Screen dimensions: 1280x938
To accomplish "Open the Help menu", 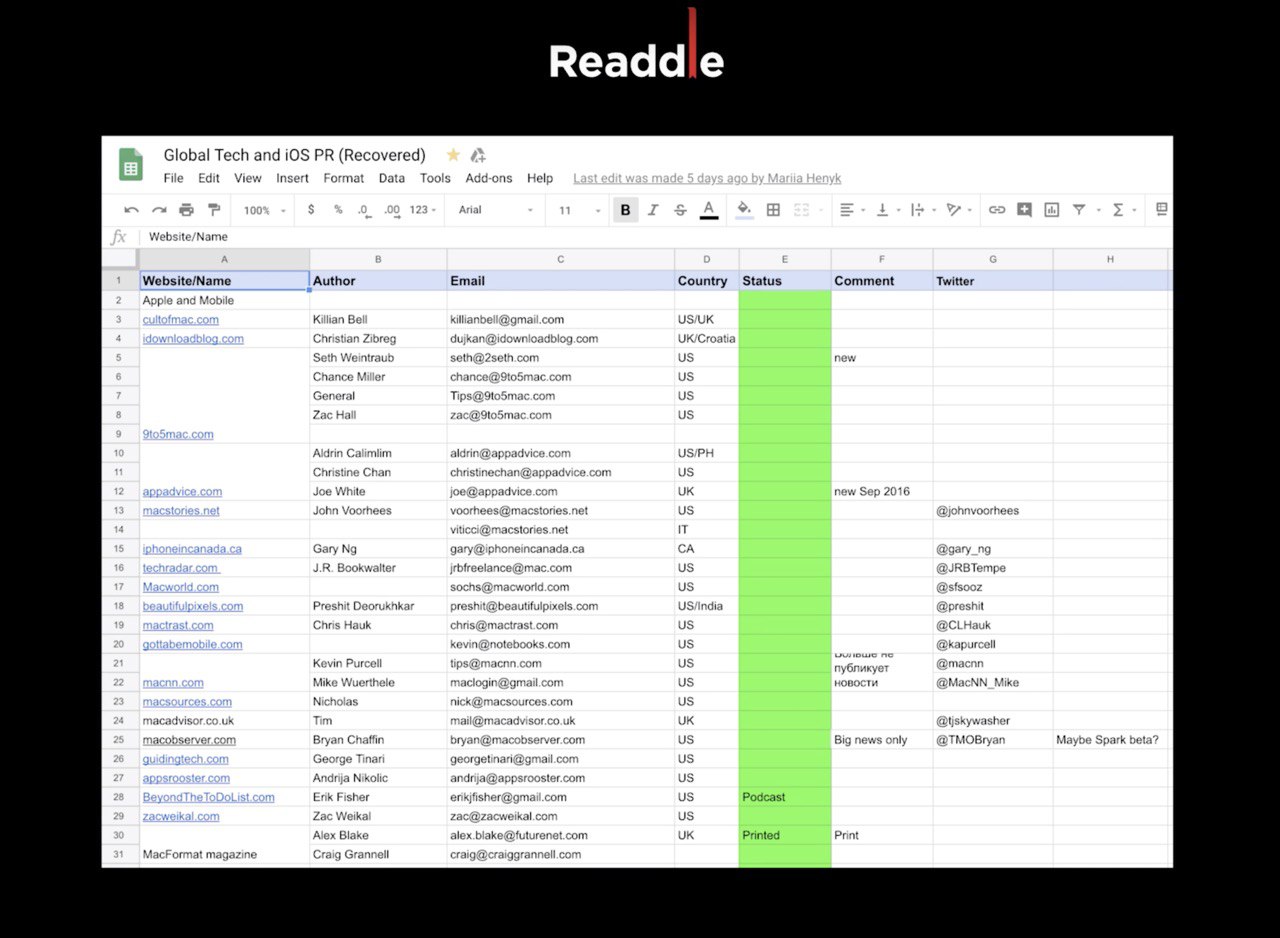I will tap(540, 178).
